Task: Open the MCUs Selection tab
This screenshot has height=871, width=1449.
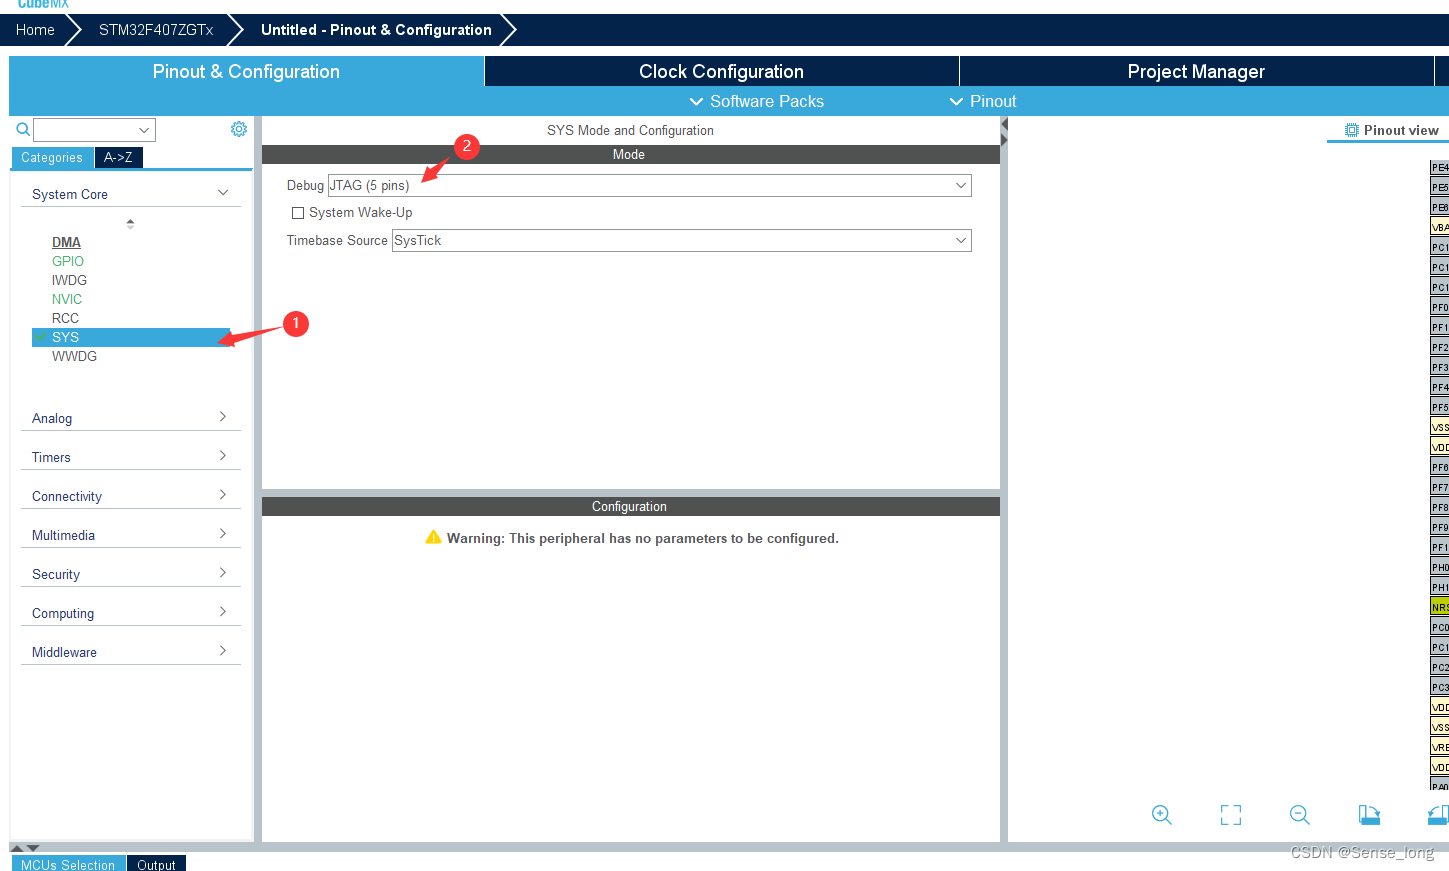Action: [68, 864]
